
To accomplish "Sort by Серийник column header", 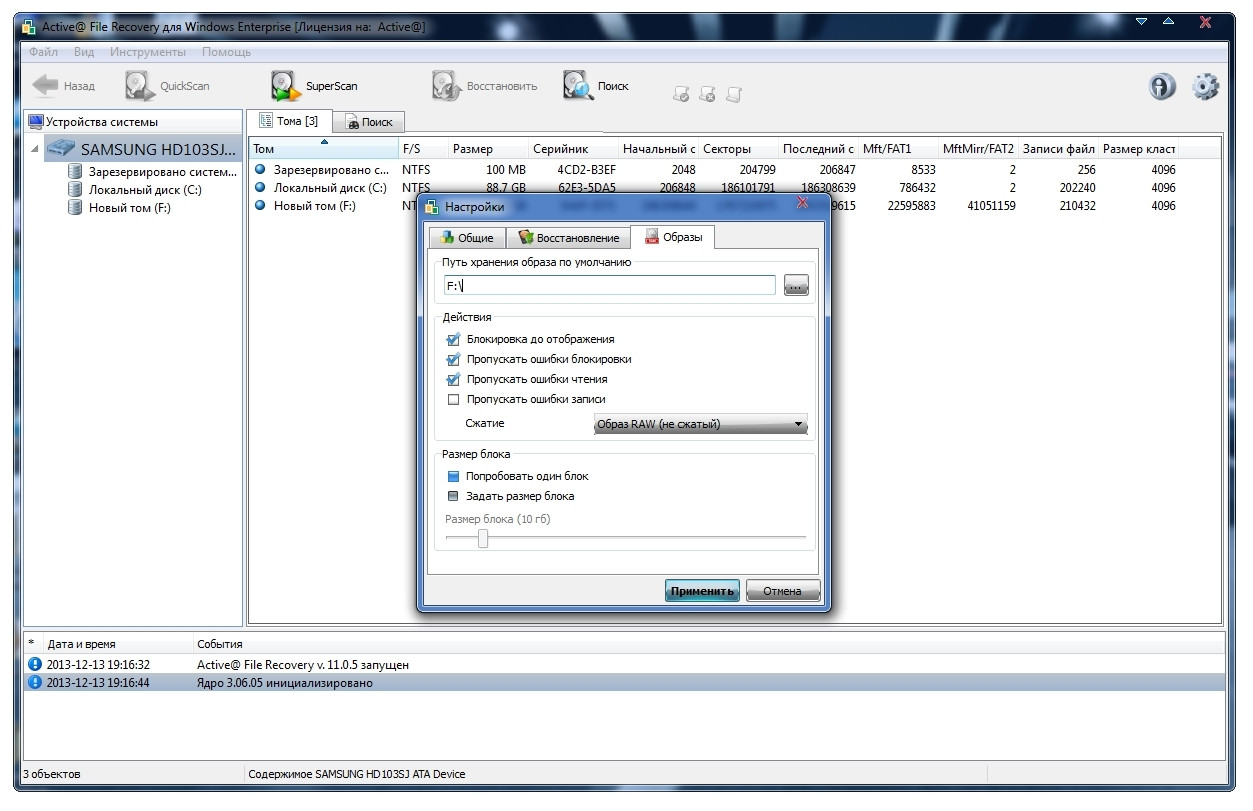I will point(573,148).
